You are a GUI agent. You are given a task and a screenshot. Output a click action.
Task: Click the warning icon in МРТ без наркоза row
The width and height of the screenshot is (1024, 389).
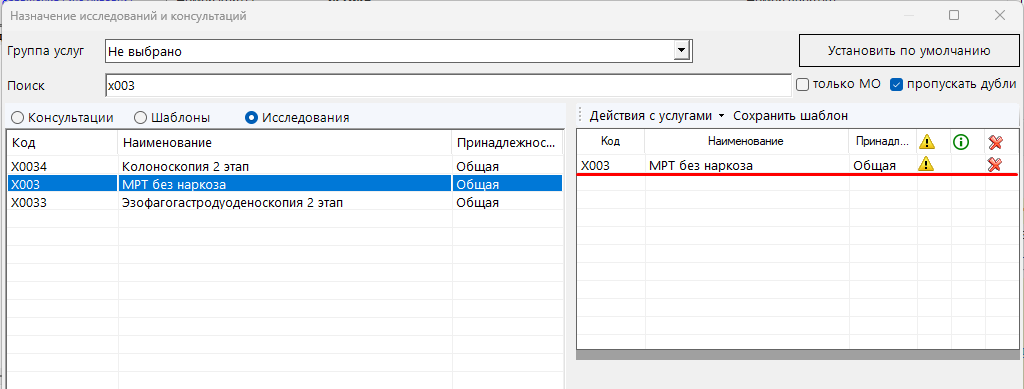tap(925, 165)
